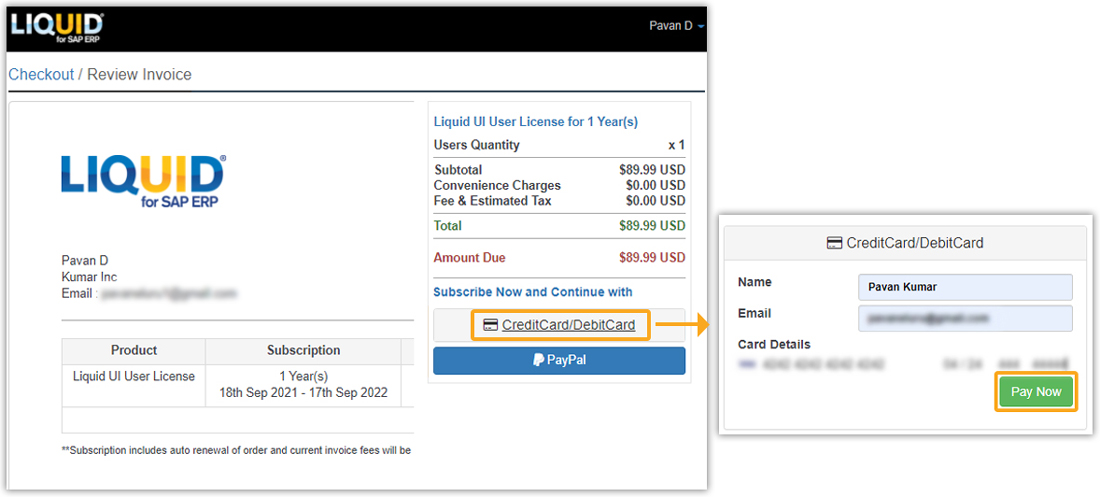Screen dimensions: 1100x497
Task: Click the LIQUID for SAP ERP header logo
Action: (x=58, y=28)
